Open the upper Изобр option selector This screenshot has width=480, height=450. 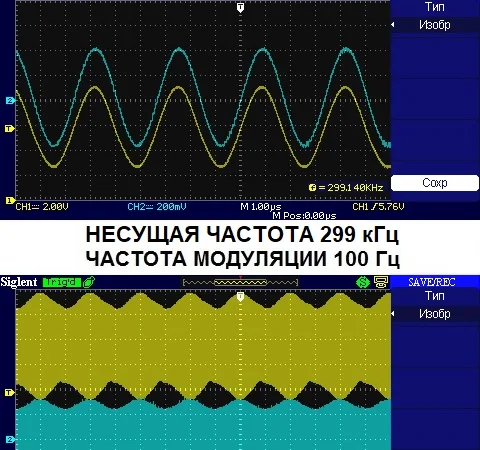click(435, 25)
